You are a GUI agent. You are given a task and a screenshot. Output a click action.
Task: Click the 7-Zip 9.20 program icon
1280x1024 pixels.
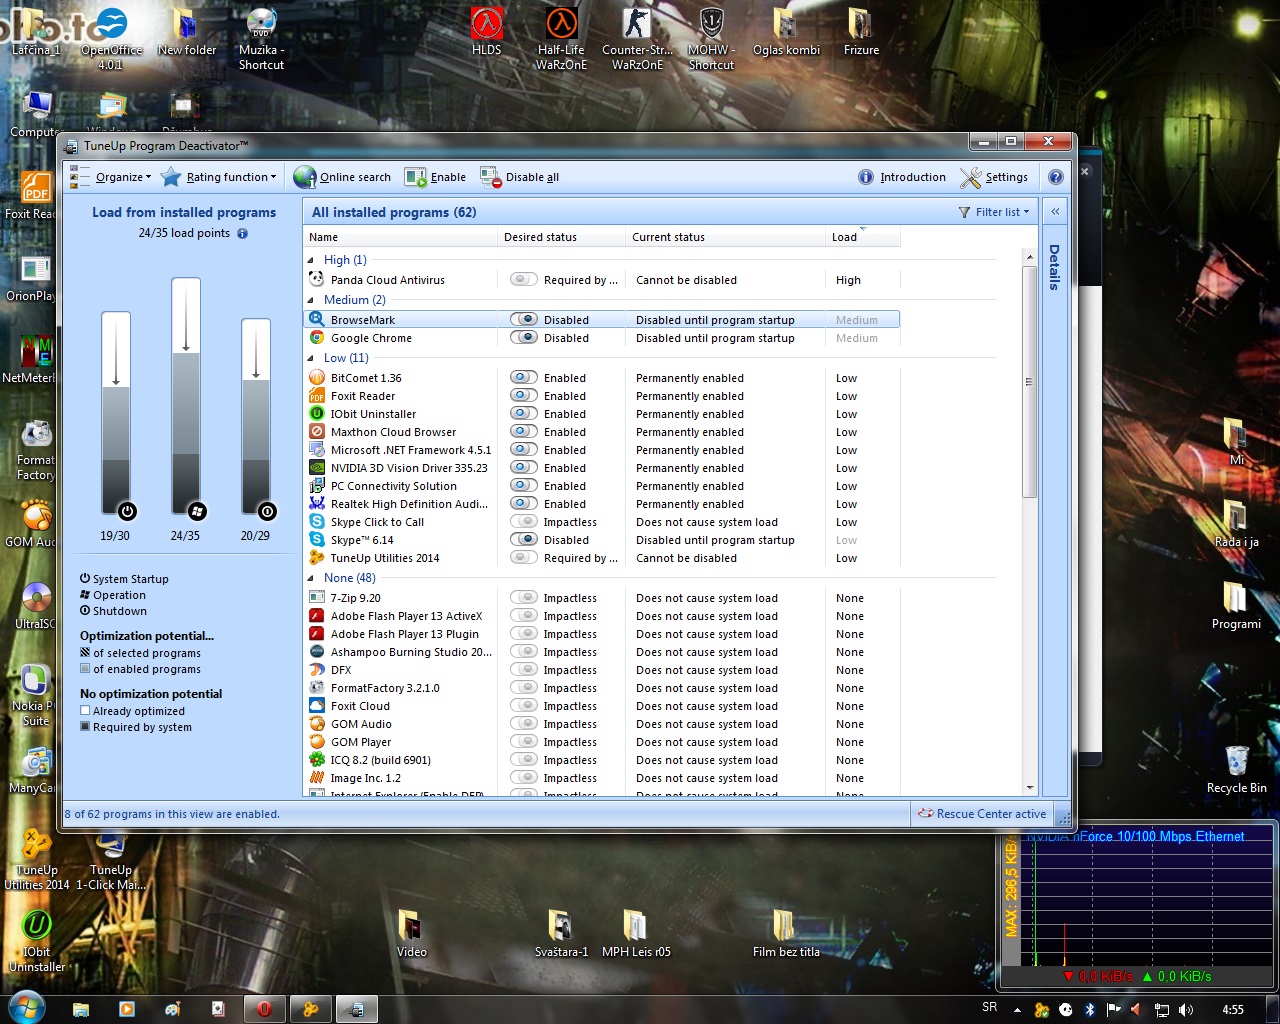(x=317, y=598)
